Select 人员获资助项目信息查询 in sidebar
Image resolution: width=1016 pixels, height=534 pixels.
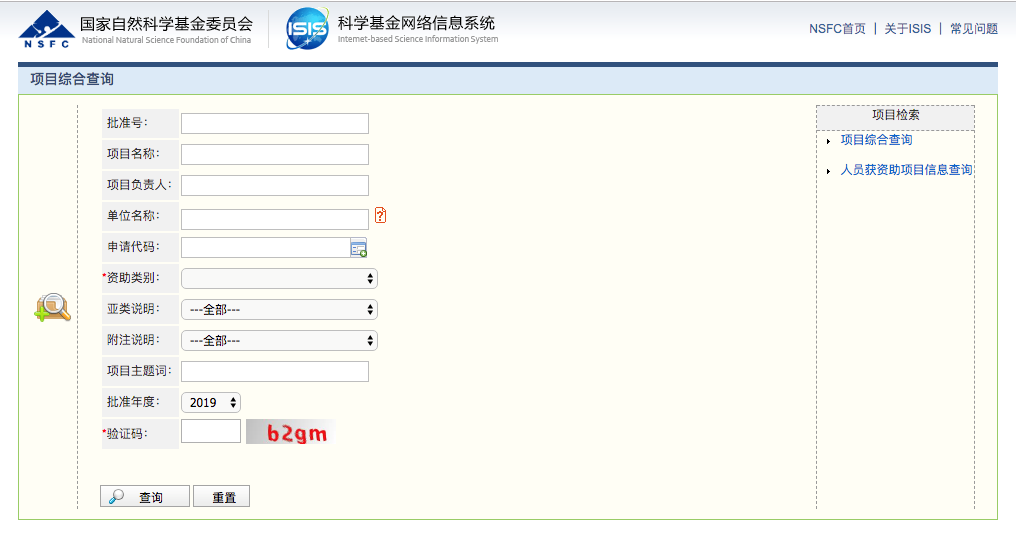coord(906,170)
